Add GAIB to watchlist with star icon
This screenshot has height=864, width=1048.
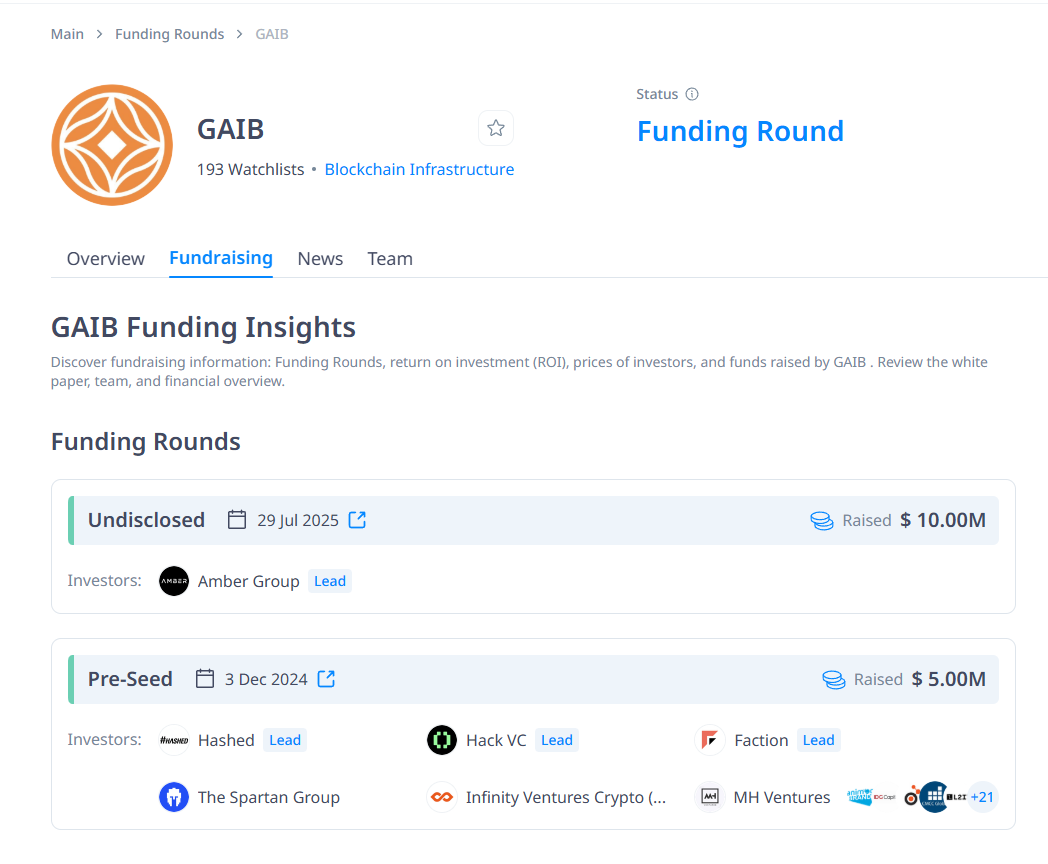[x=496, y=128]
